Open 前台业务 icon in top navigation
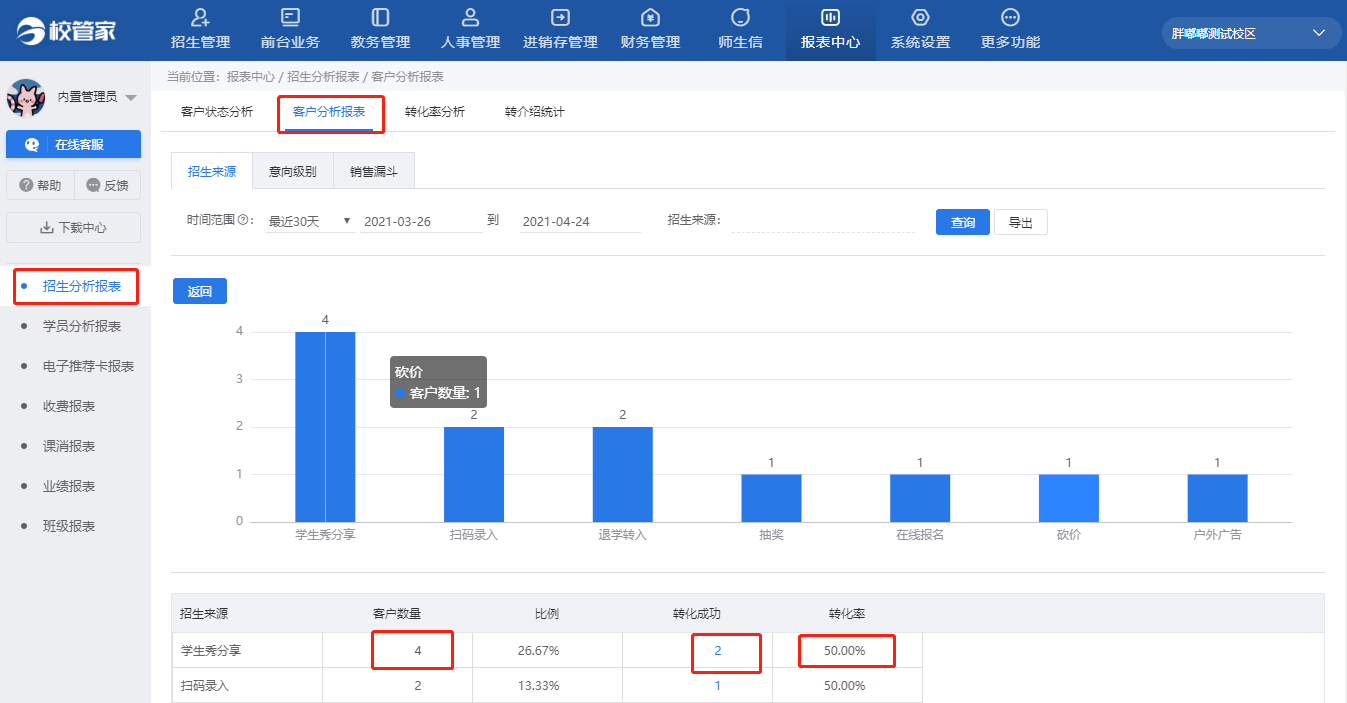This screenshot has height=703, width=1347. (x=290, y=17)
